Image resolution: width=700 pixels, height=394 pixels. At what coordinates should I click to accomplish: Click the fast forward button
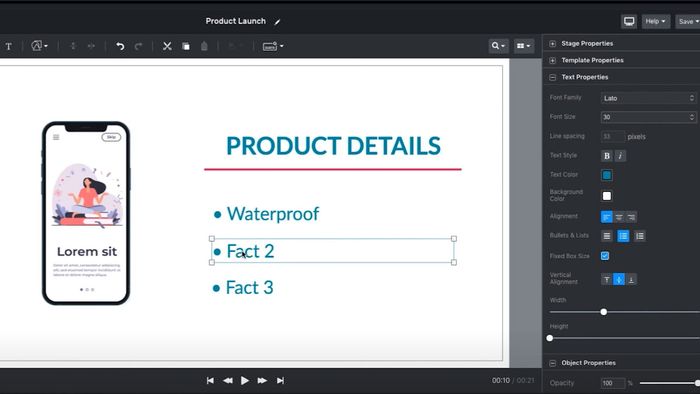262,381
